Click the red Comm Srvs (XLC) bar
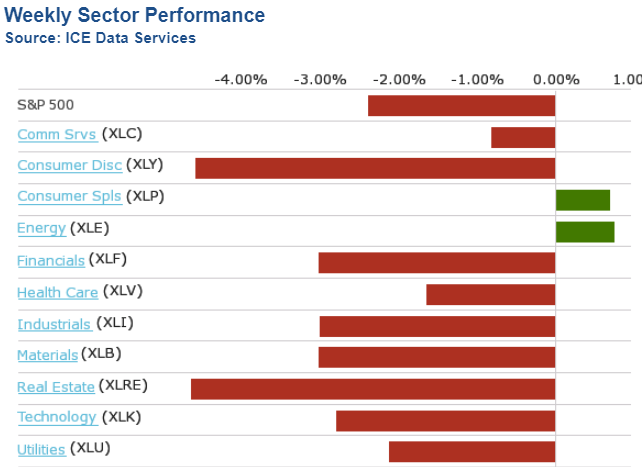 click(523, 137)
